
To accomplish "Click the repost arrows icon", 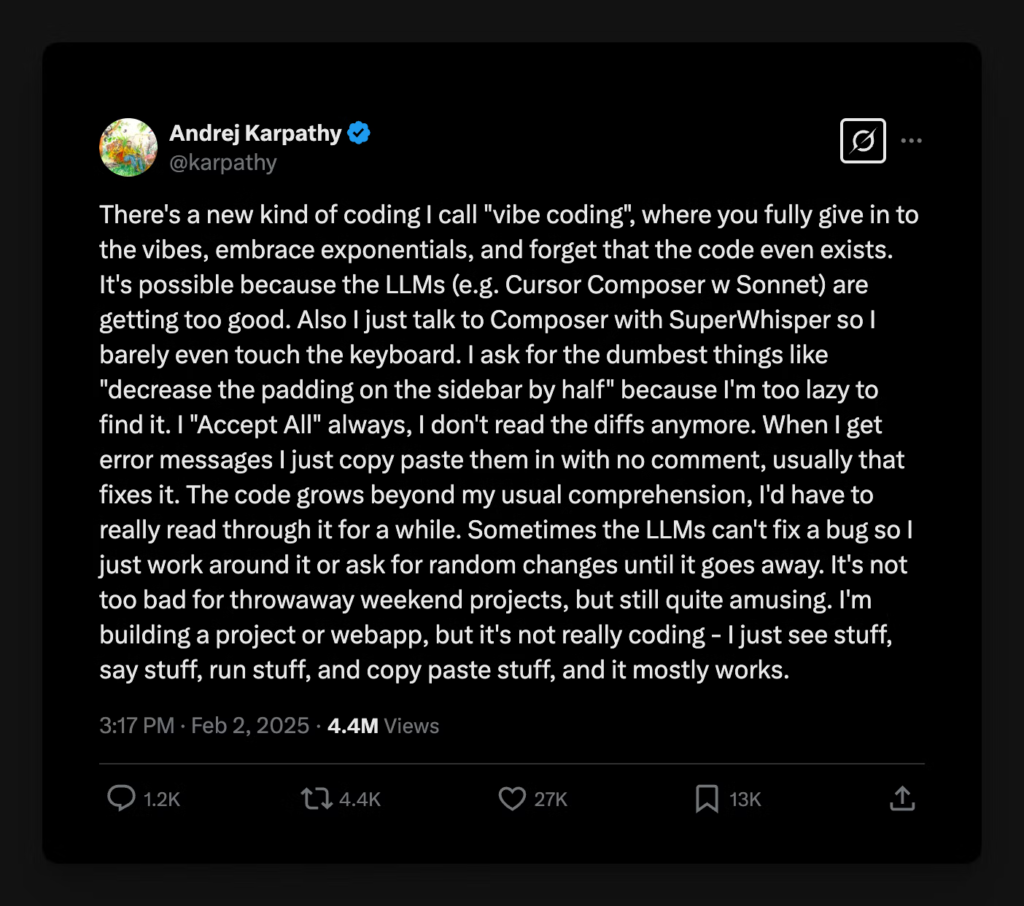I will pyautogui.click(x=316, y=798).
